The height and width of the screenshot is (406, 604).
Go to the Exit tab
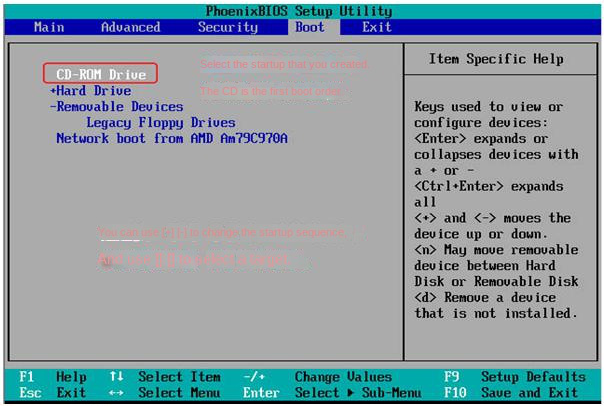[x=377, y=27]
